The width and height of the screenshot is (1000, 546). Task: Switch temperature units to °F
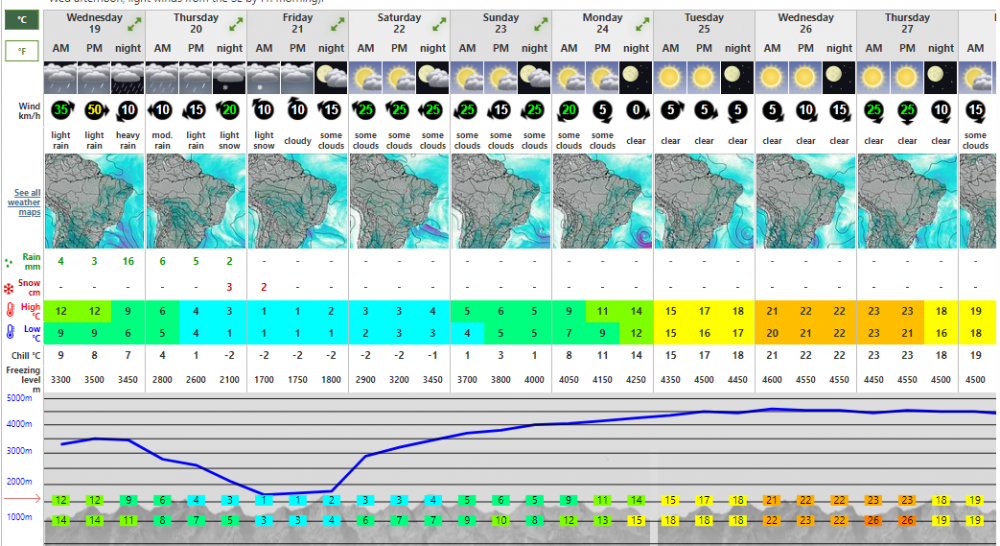pyautogui.click(x=22, y=50)
